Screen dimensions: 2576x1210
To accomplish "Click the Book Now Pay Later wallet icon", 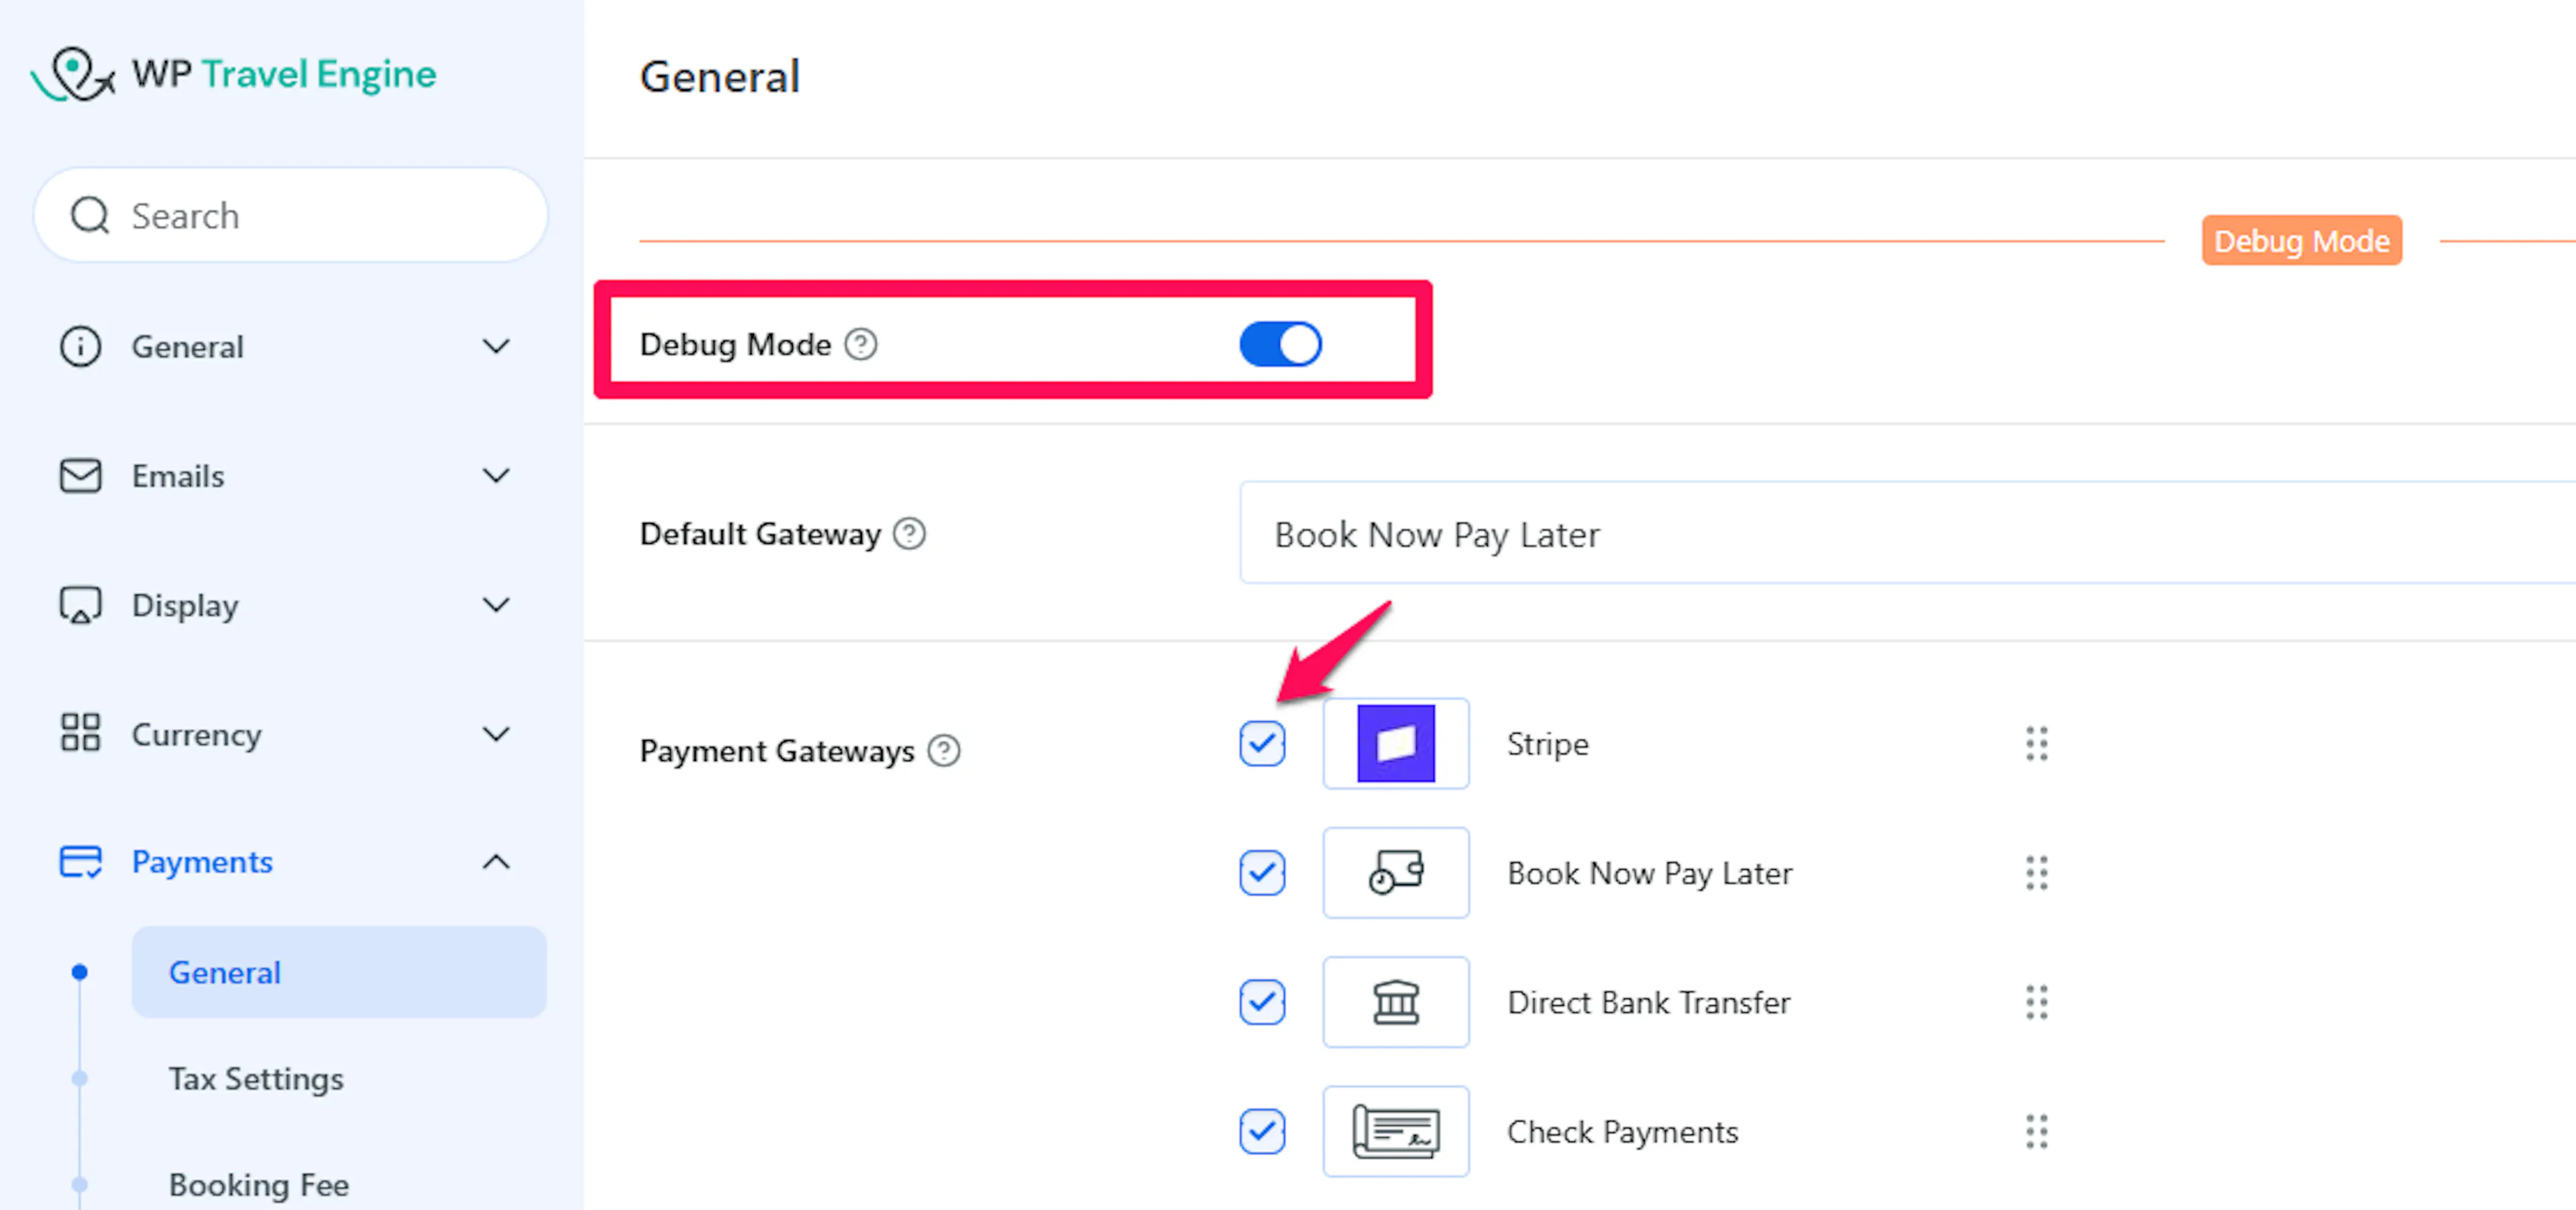I will 1395,872.
